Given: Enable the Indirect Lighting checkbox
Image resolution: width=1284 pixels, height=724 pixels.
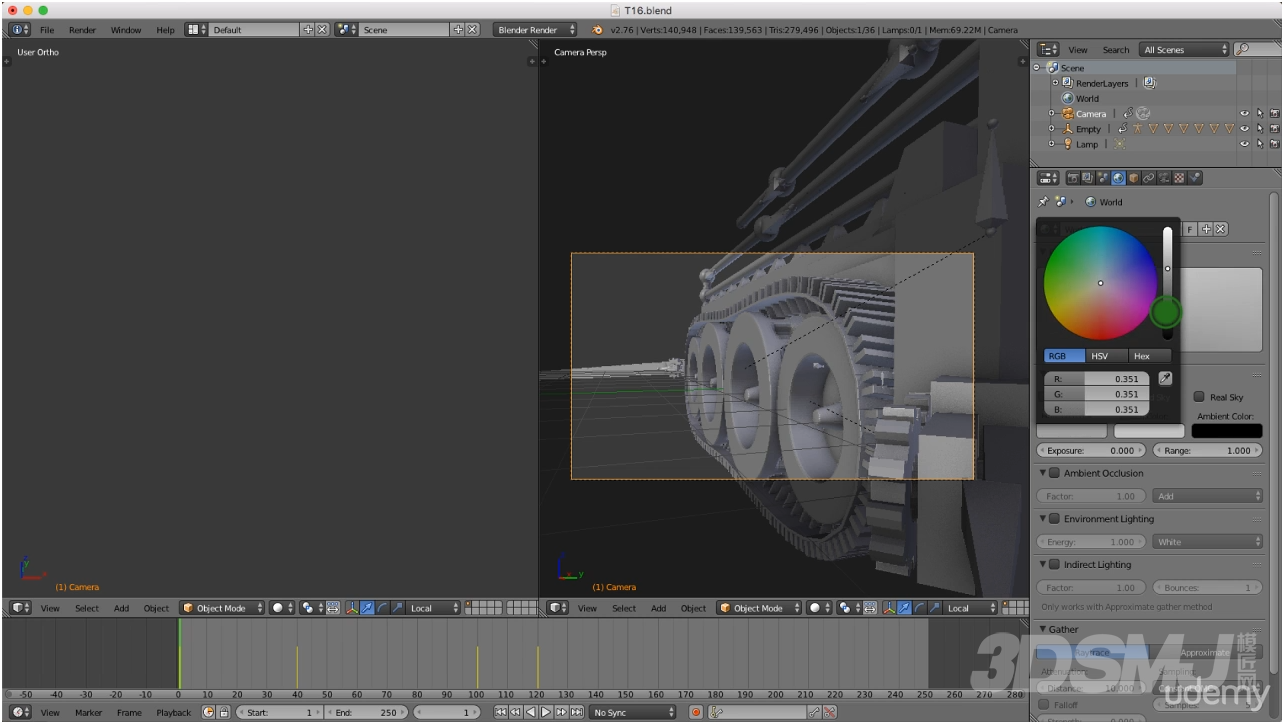Looking at the screenshot, I should (x=1054, y=565).
